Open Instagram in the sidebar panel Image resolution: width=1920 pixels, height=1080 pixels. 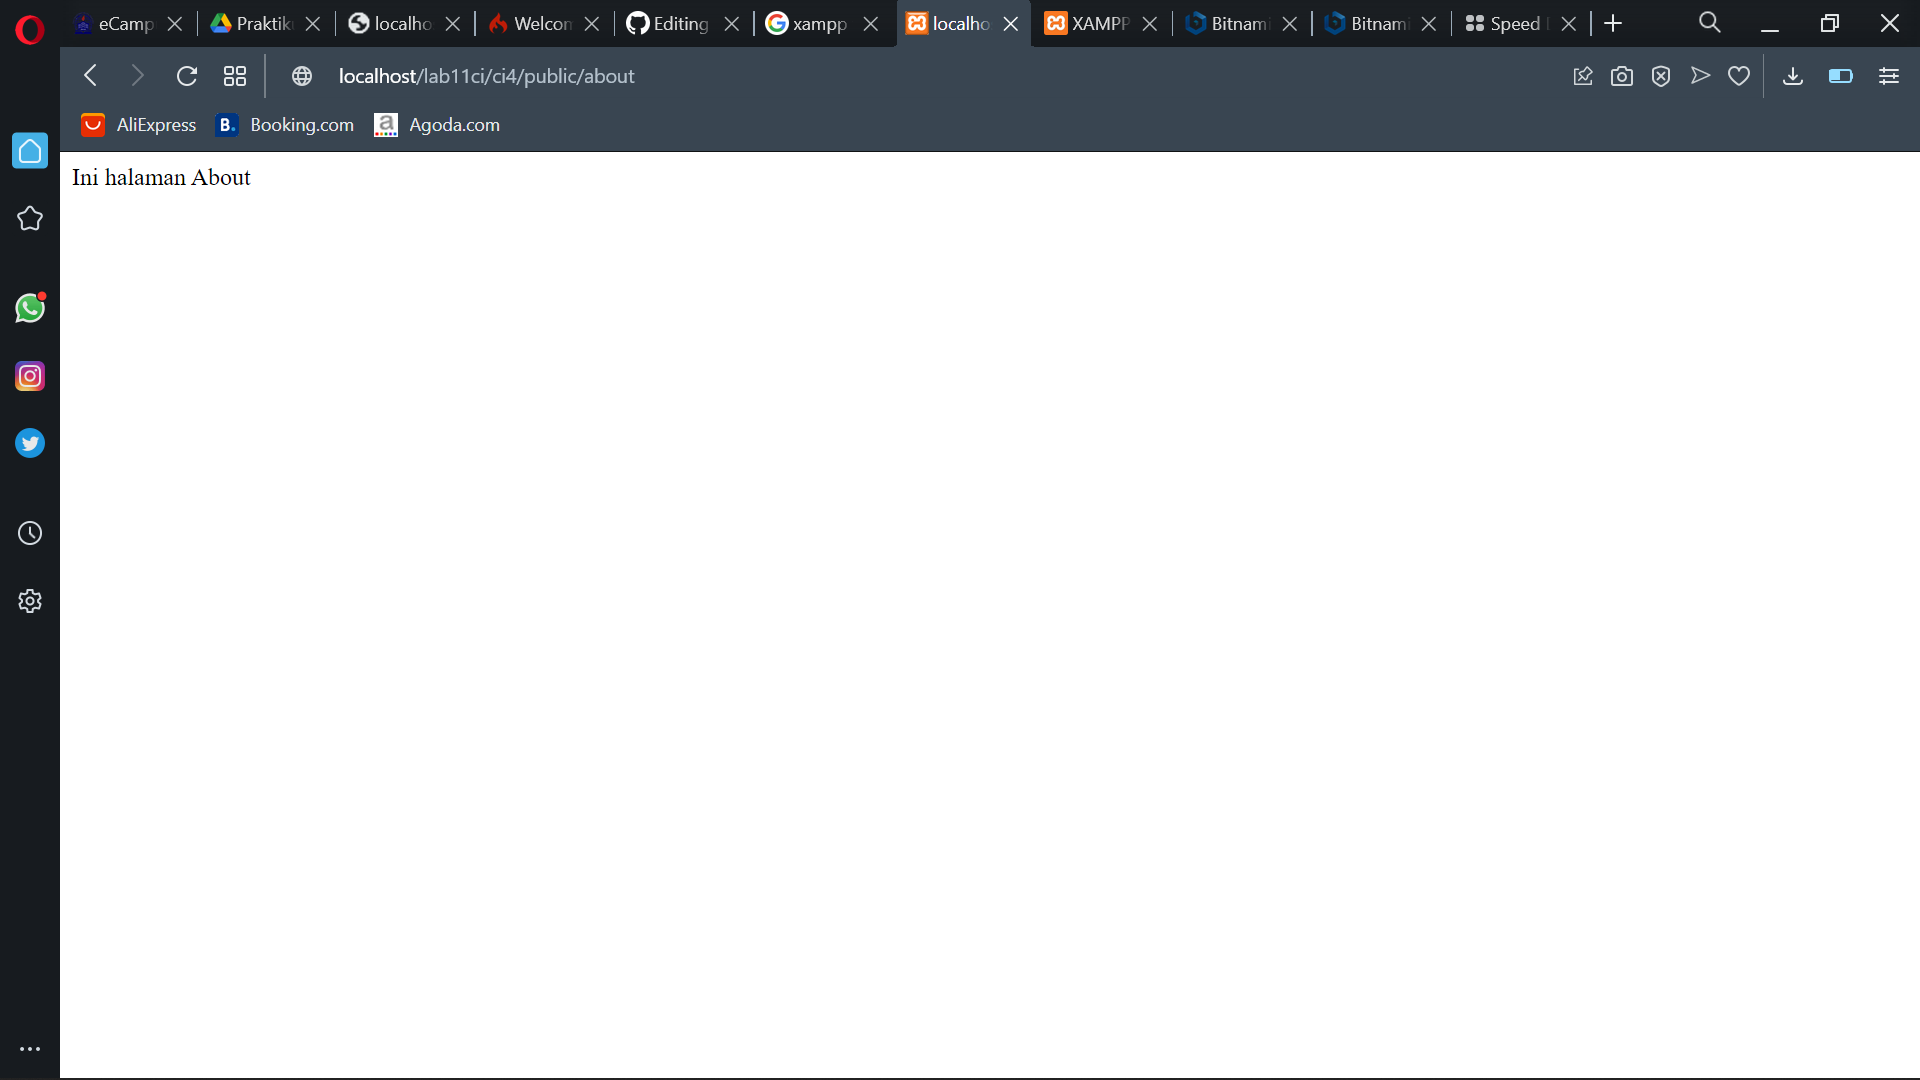(30, 376)
